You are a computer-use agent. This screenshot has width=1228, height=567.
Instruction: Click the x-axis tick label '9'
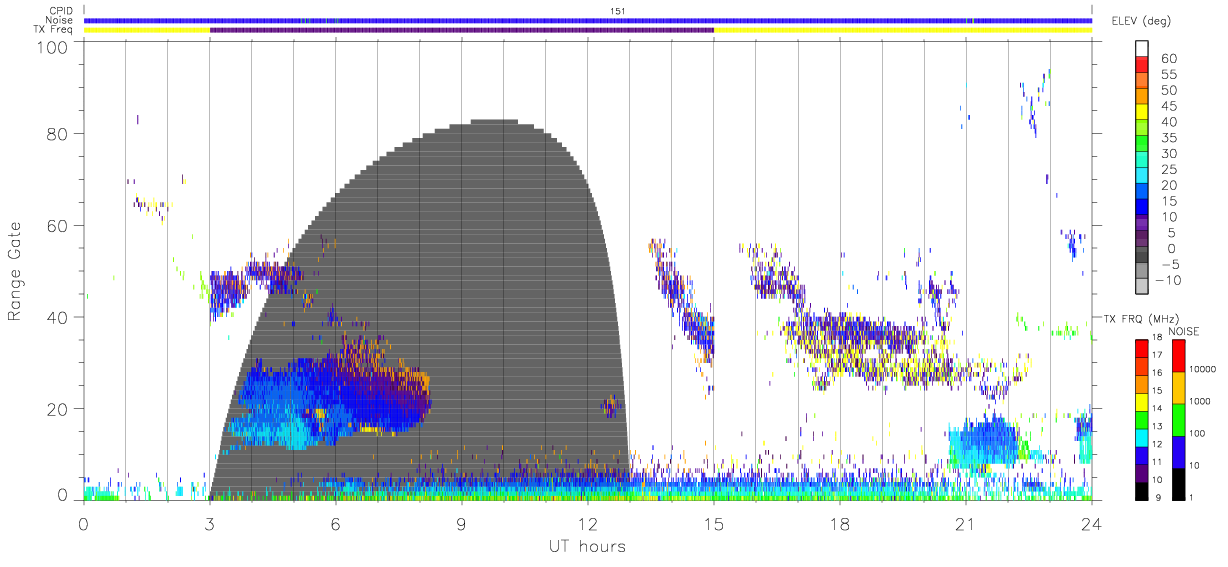(x=462, y=524)
